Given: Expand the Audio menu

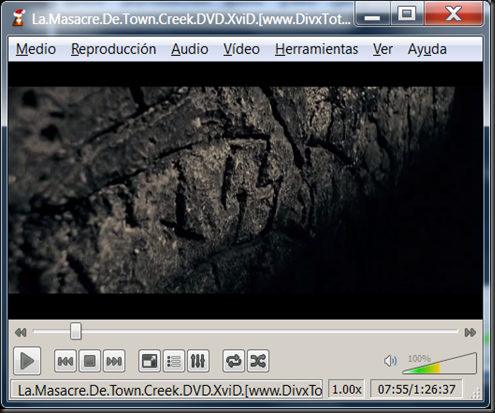Looking at the screenshot, I should (190, 49).
